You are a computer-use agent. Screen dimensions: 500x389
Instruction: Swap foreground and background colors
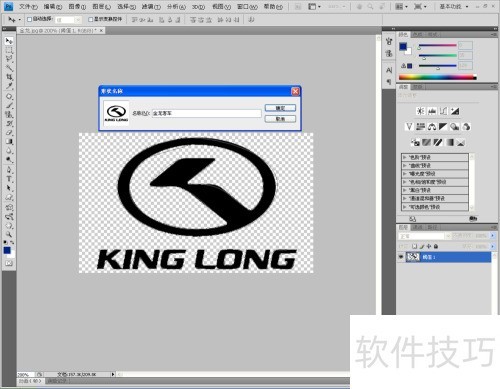click(x=12, y=242)
